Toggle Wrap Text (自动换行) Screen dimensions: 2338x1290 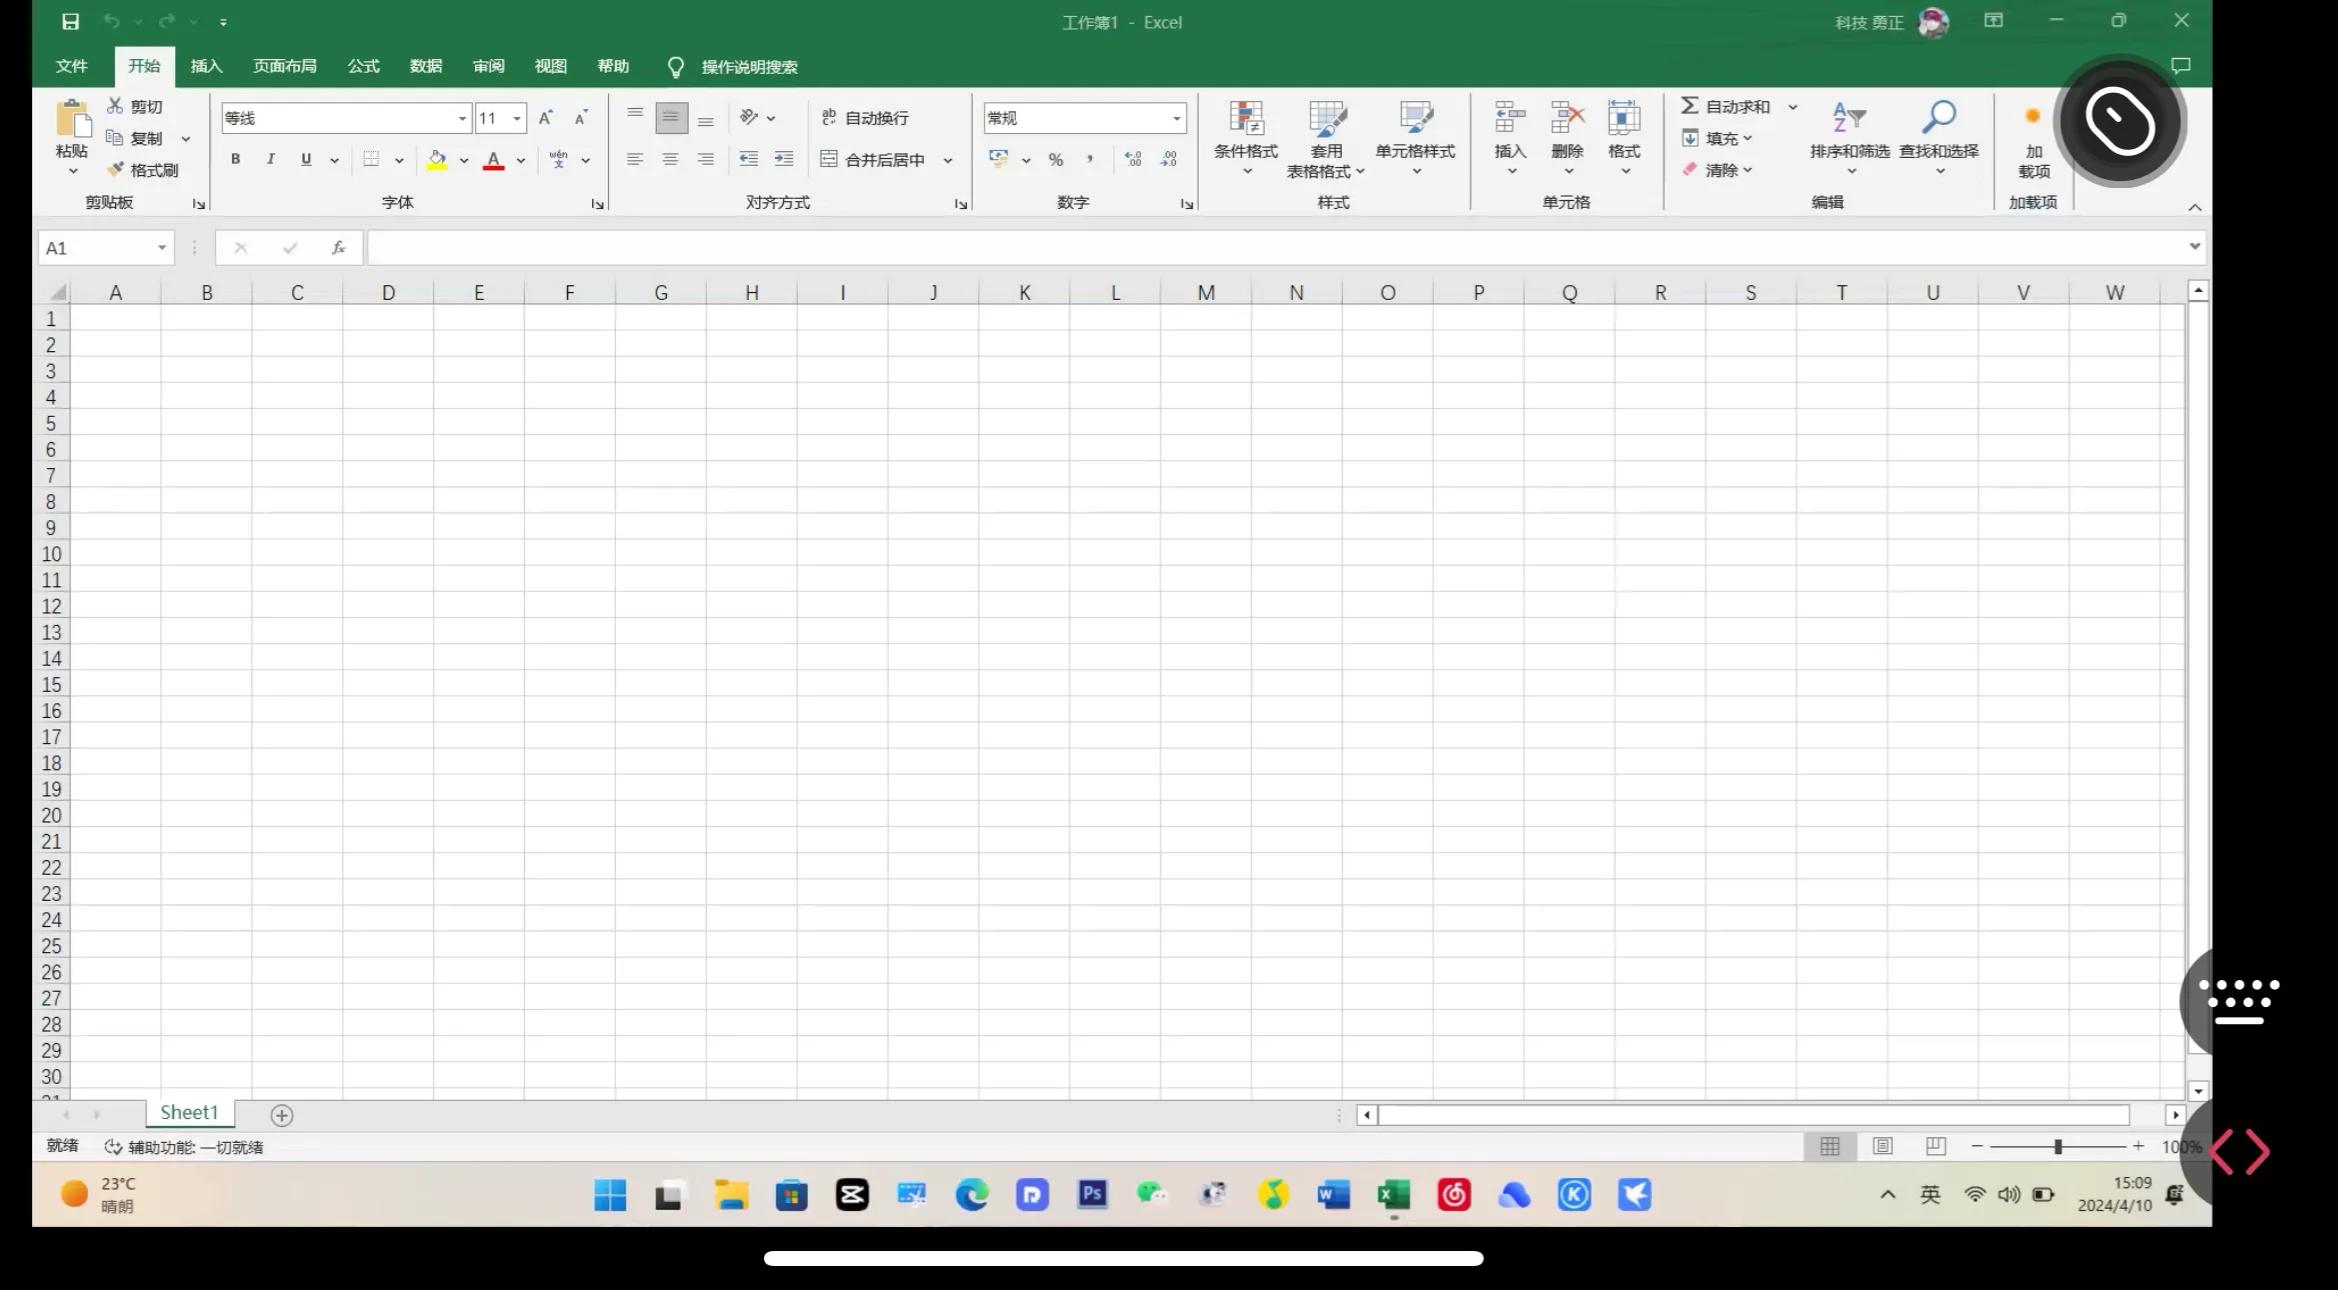click(x=865, y=118)
